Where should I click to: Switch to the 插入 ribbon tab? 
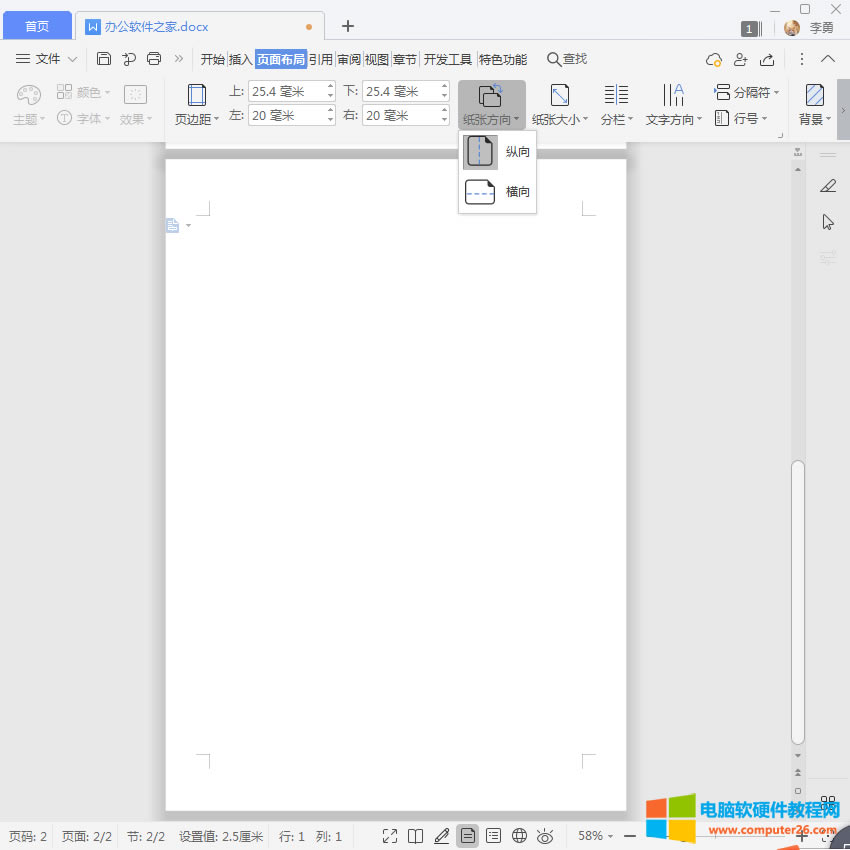point(241,59)
